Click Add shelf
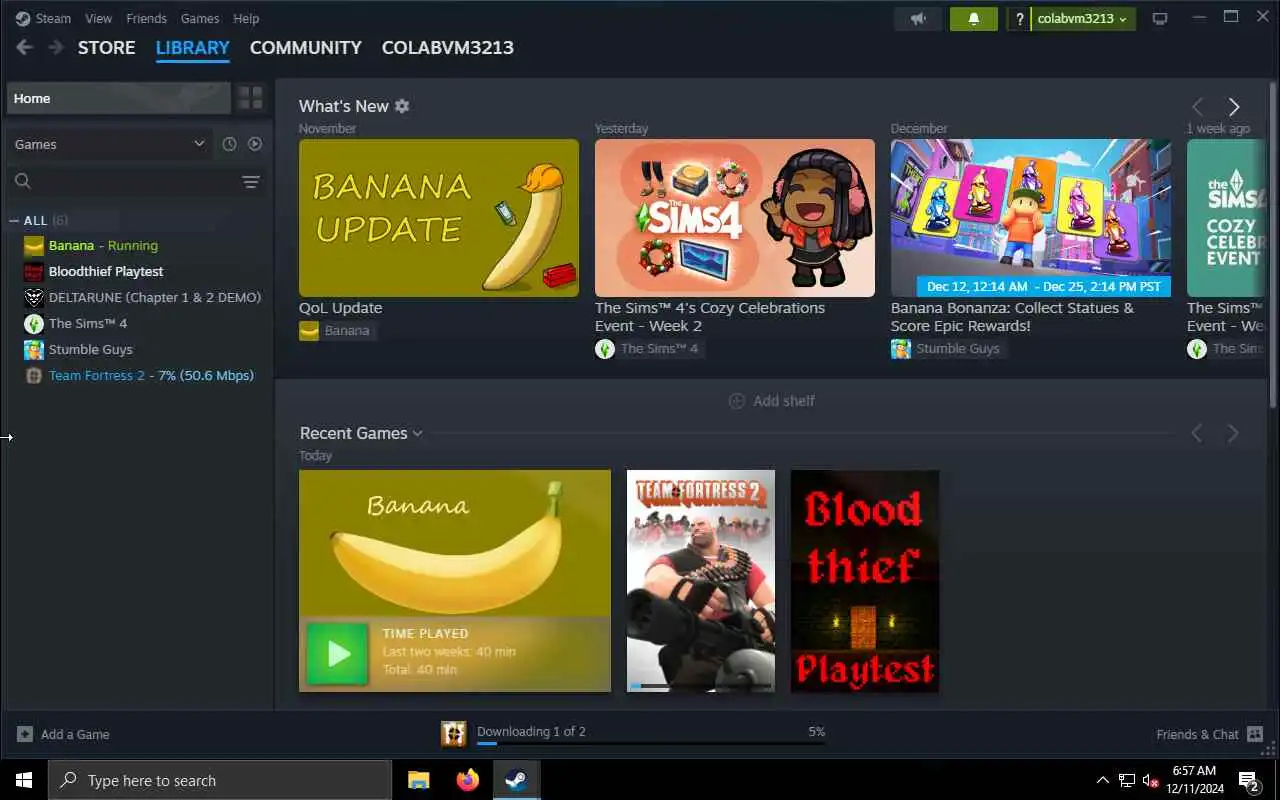 coord(772,401)
